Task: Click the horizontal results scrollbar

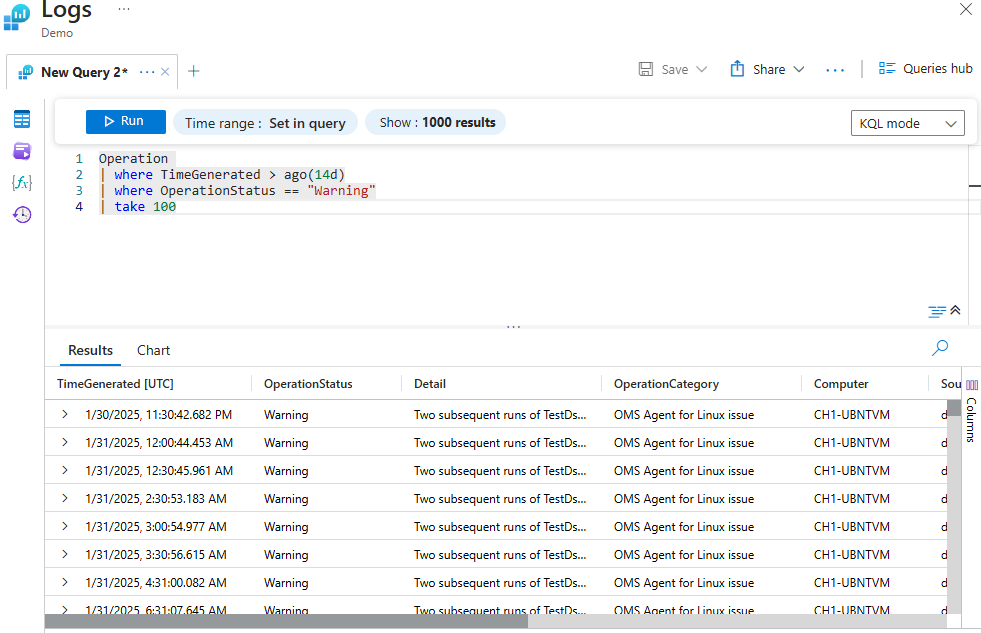Action: click(x=287, y=620)
